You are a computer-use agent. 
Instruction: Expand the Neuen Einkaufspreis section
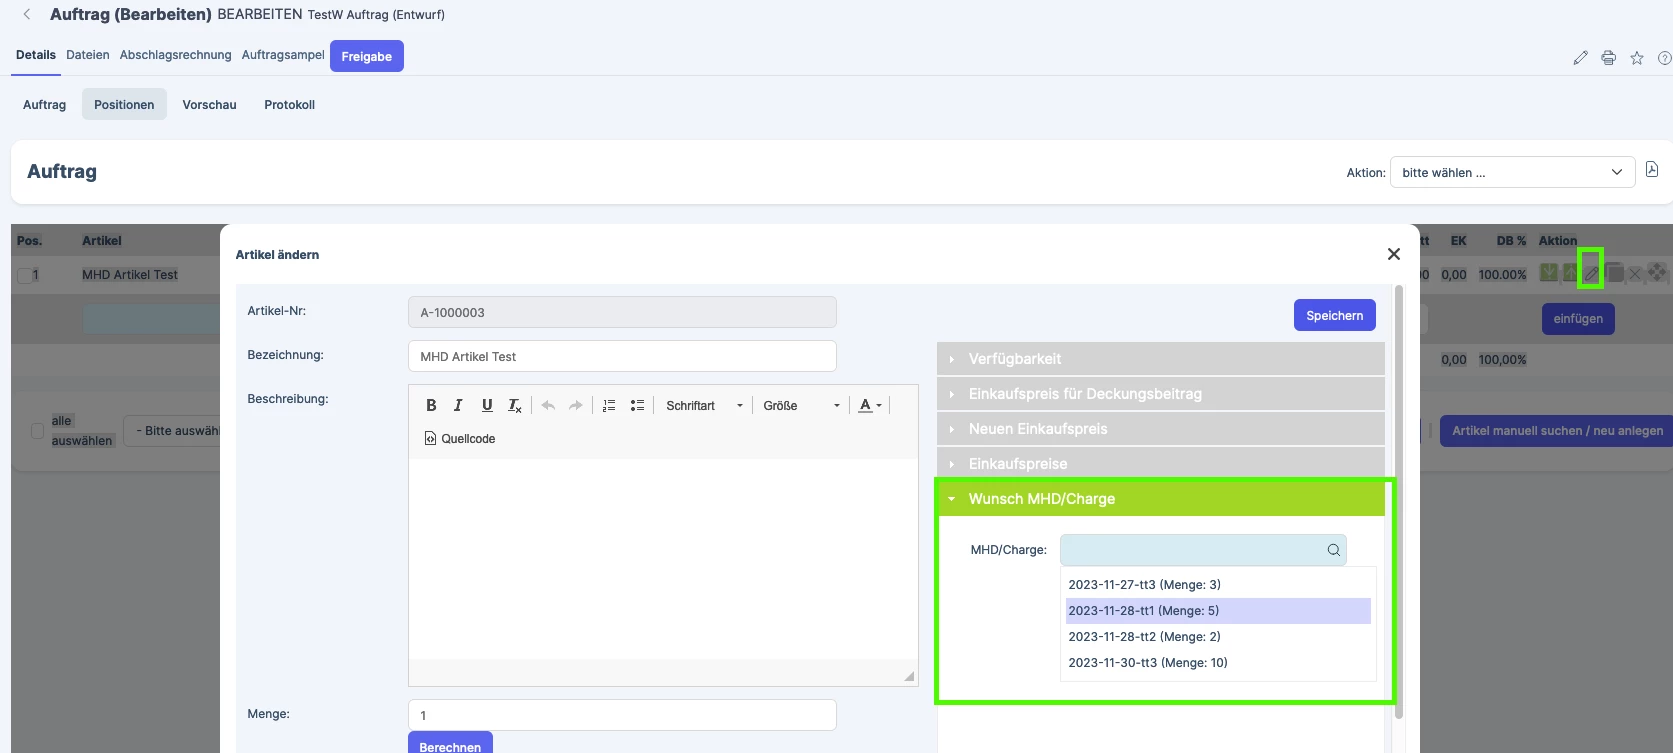click(x=1161, y=429)
